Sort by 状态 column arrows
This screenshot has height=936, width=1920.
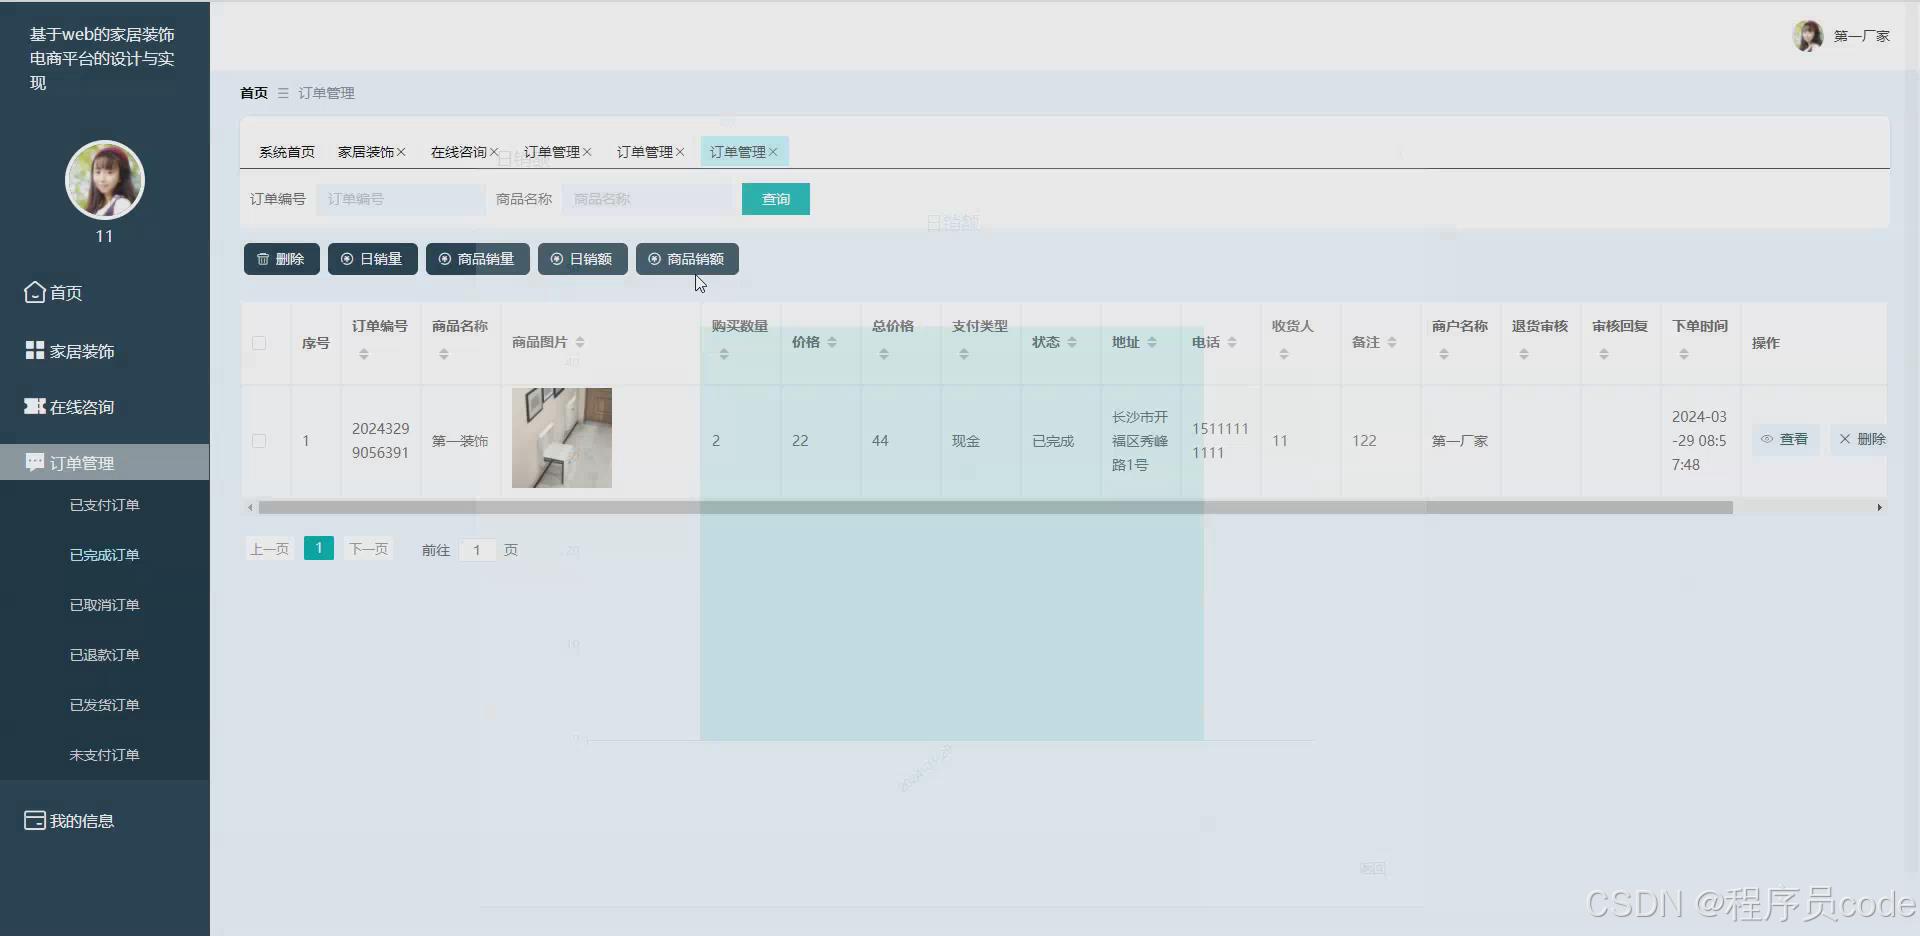(1072, 342)
